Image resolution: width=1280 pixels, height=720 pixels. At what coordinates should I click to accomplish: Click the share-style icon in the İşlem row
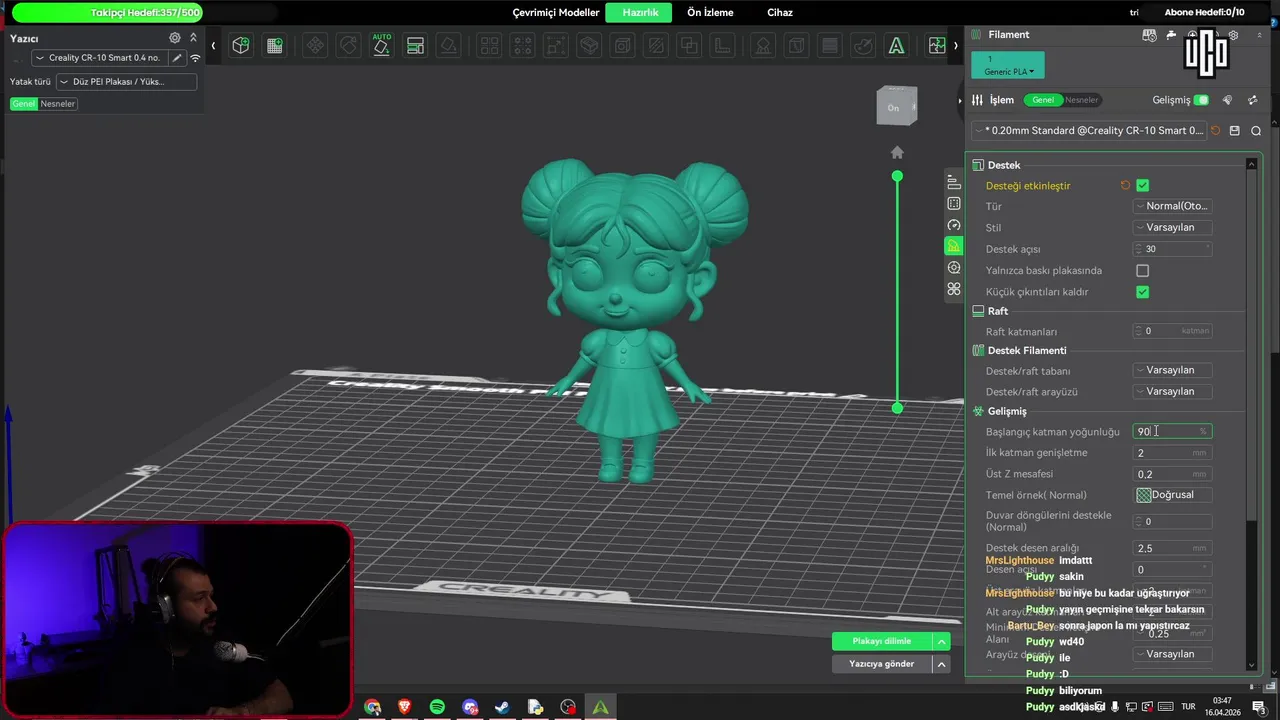point(1253,100)
